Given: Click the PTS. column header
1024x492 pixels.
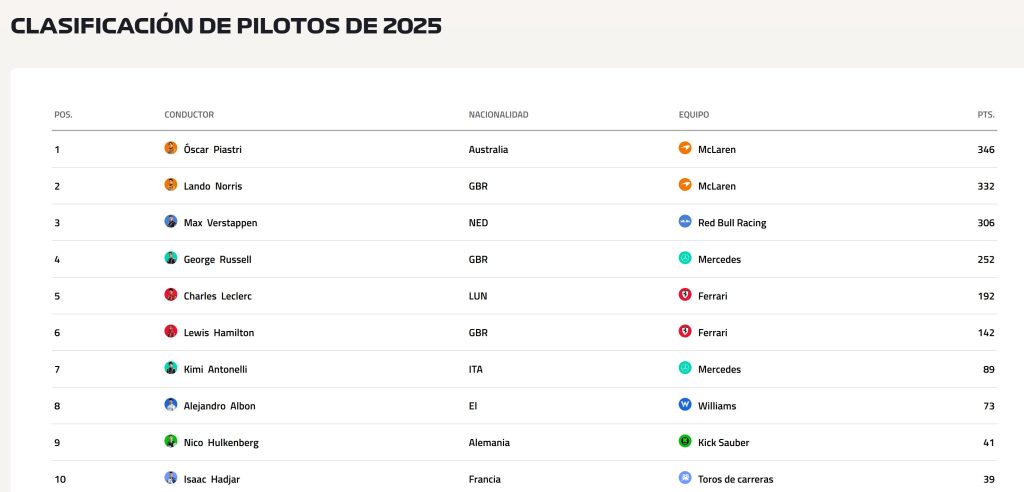Looking at the screenshot, I should pos(985,115).
